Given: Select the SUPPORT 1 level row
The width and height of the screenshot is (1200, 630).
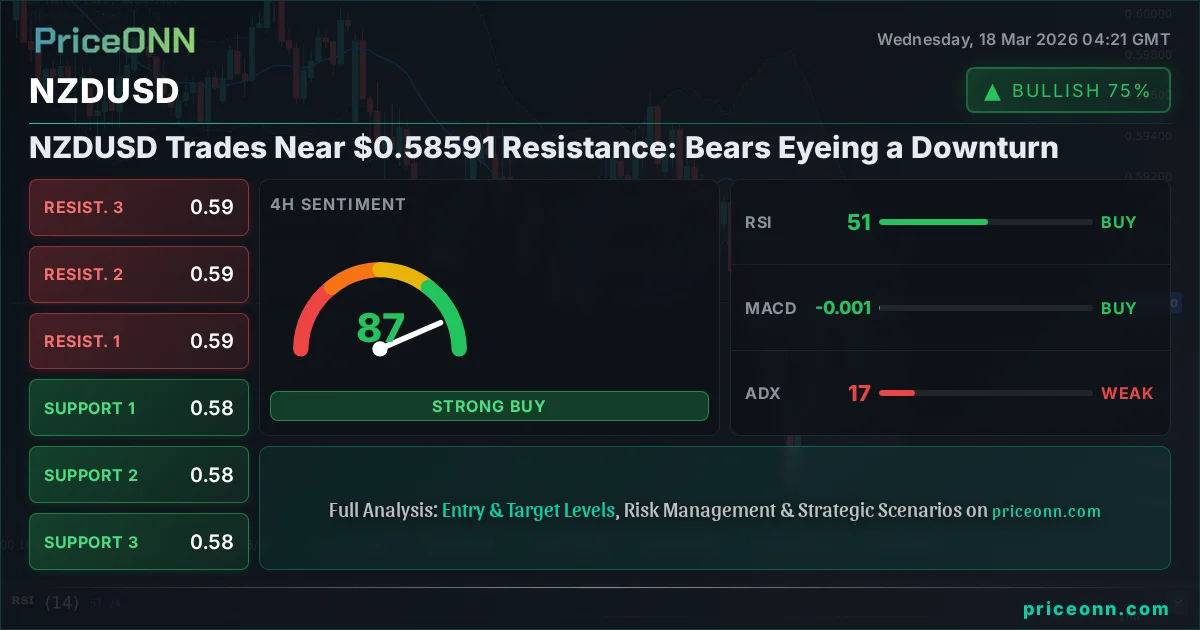Looking at the screenshot, I should click(x=139, y=408).
